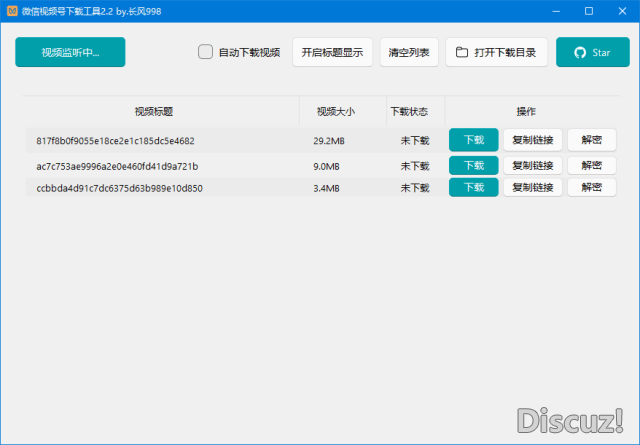Click the GitHub Star button

point(593,52)
